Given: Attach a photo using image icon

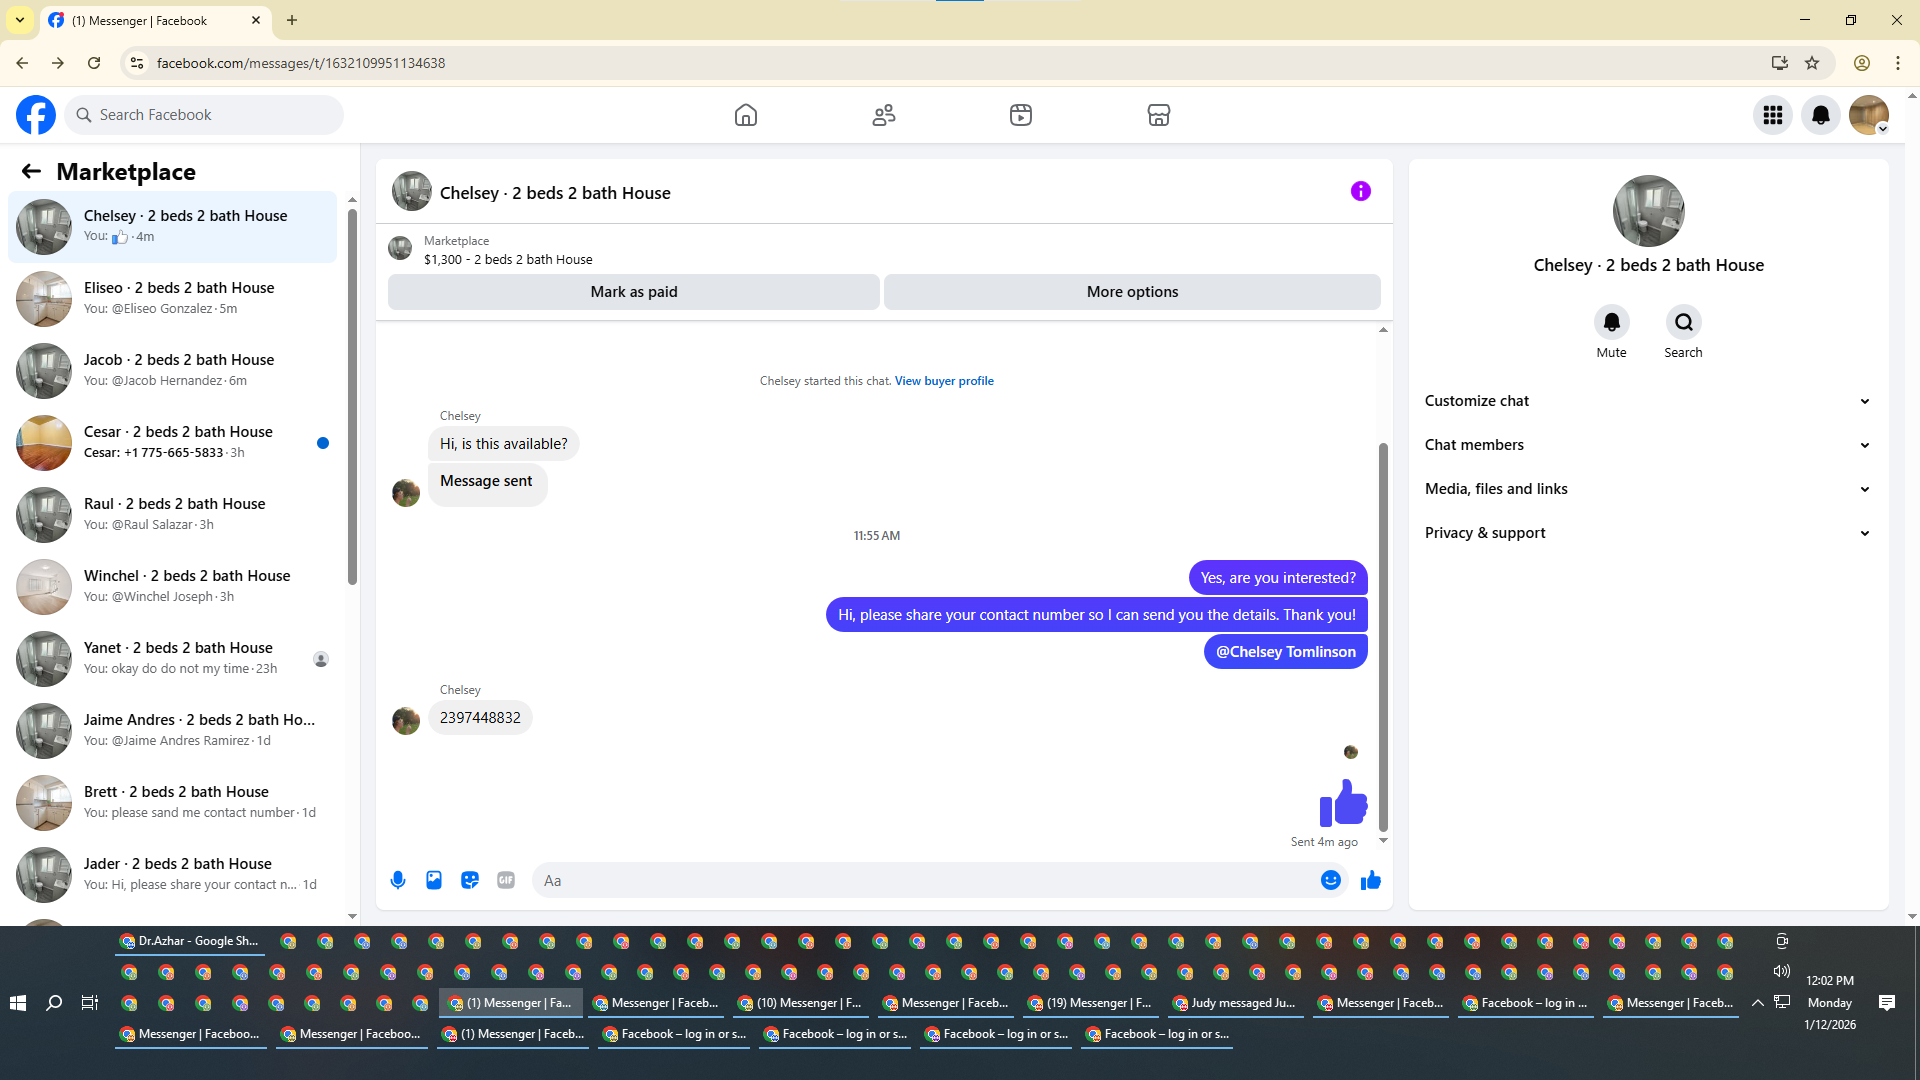Looking at the screenshot, I should click(434, 880).
